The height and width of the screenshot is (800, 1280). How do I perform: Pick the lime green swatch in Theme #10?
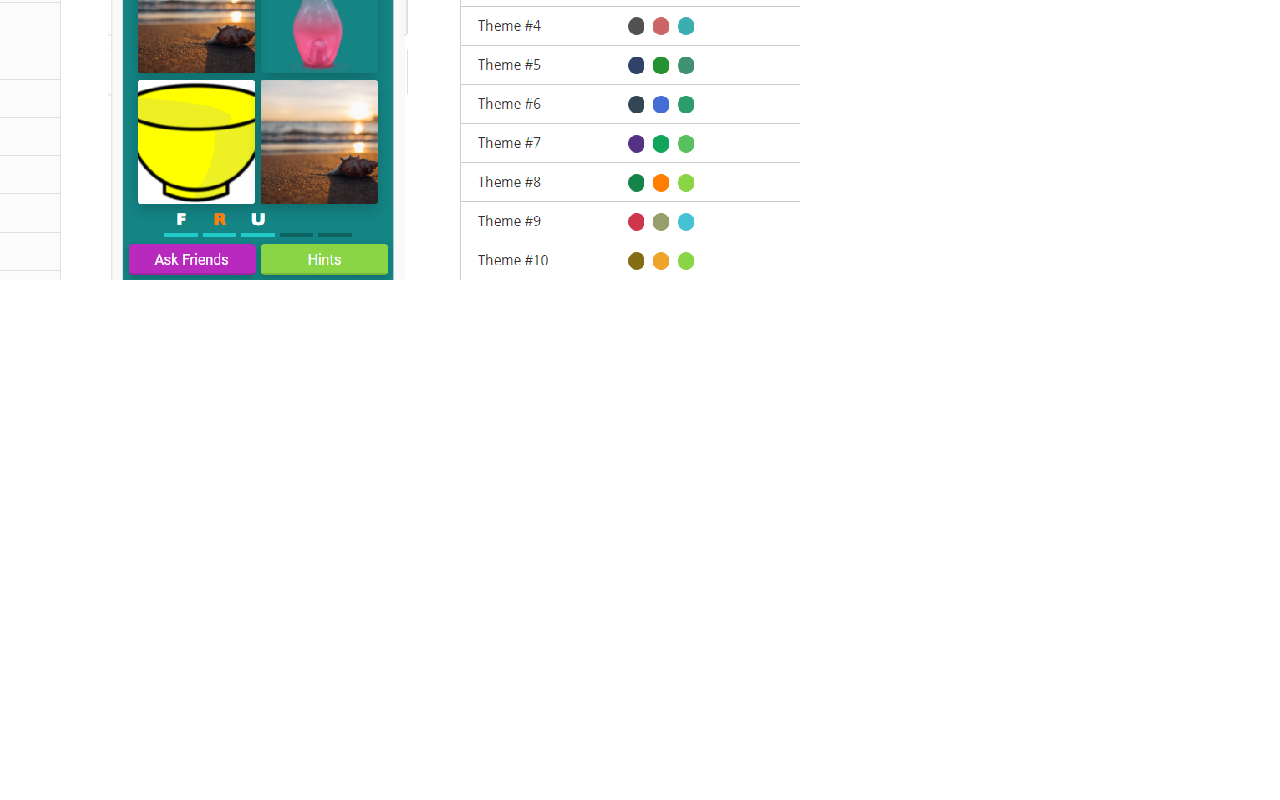click(x=686, y=260)
